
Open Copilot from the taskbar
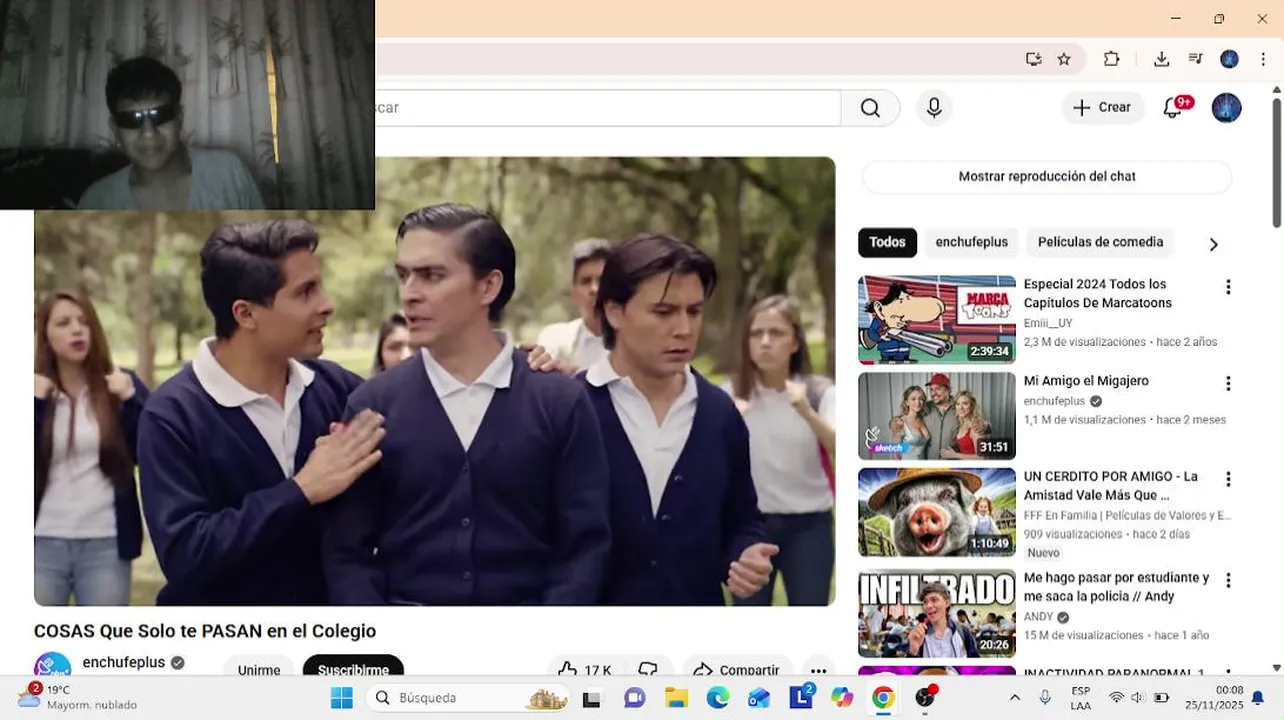[x=842, y=698]
